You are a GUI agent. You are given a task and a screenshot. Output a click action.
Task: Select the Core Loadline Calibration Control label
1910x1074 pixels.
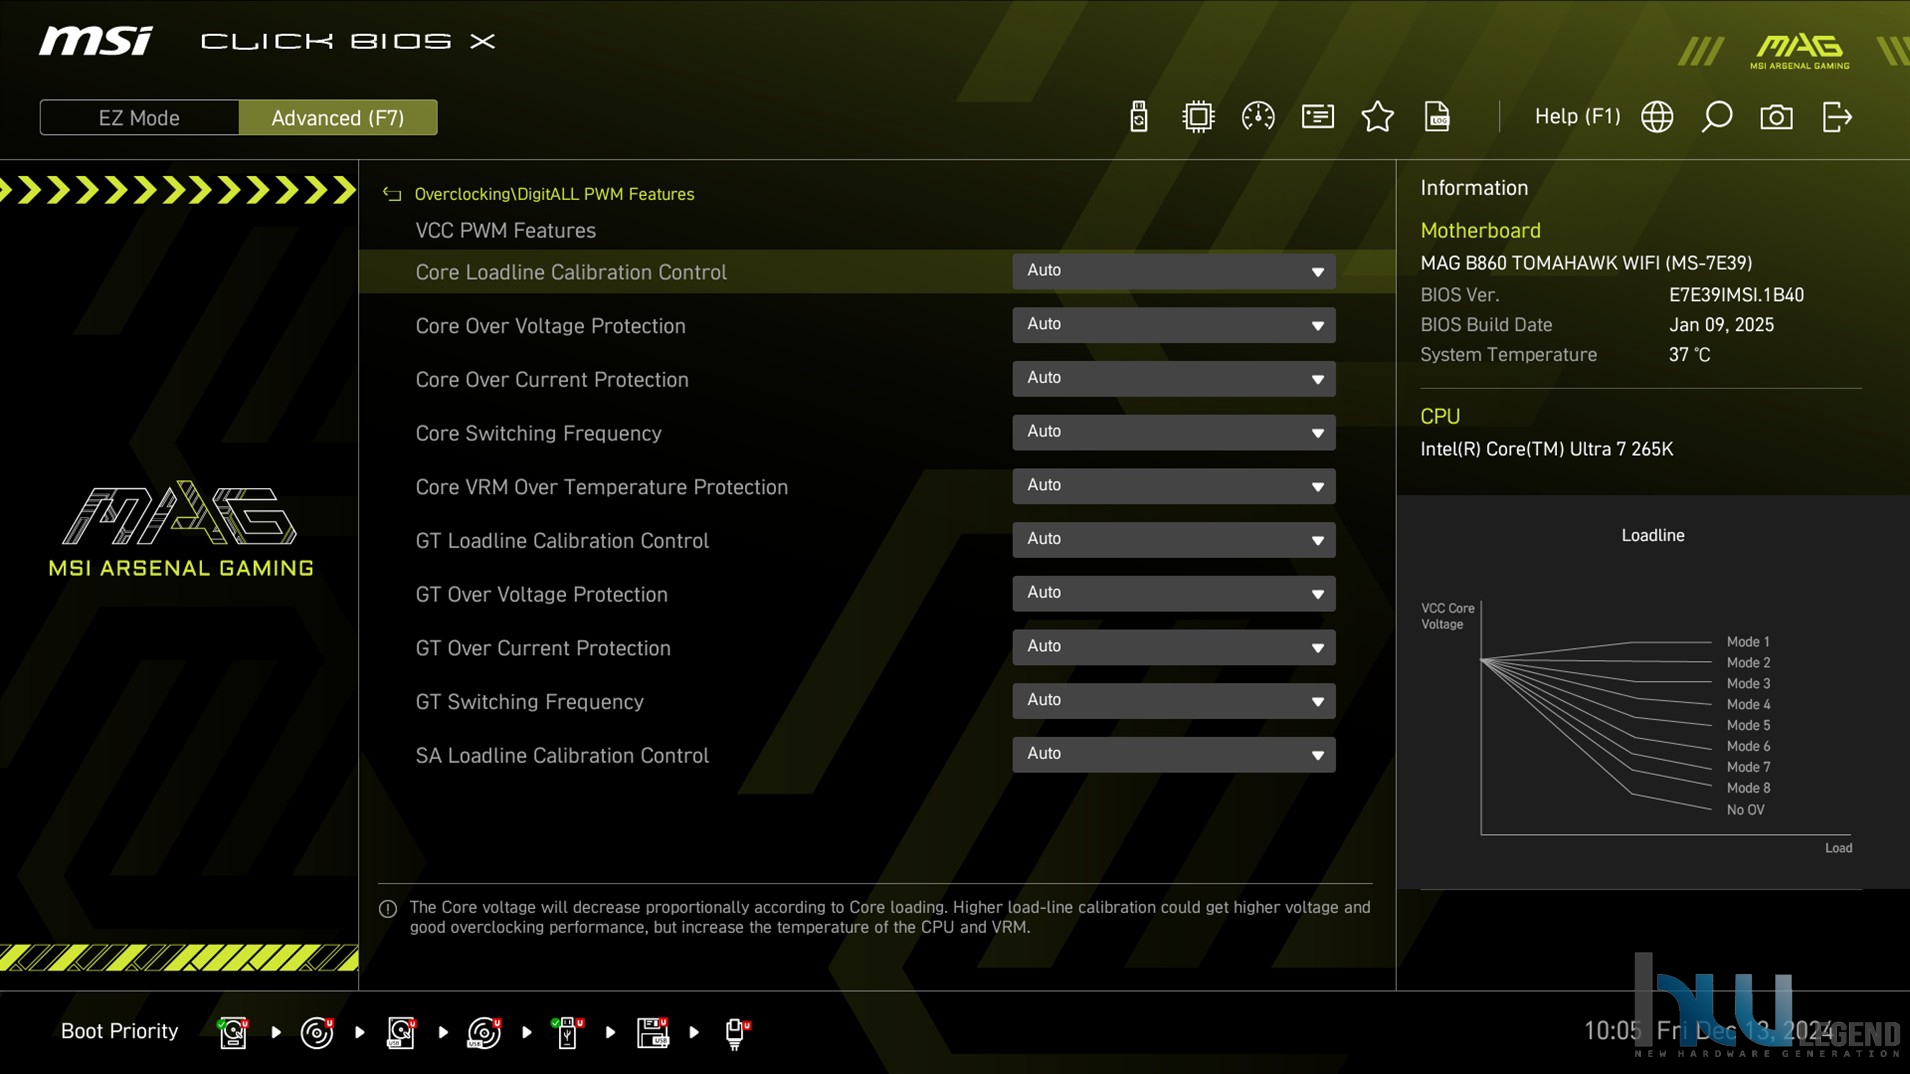point(571,272)
